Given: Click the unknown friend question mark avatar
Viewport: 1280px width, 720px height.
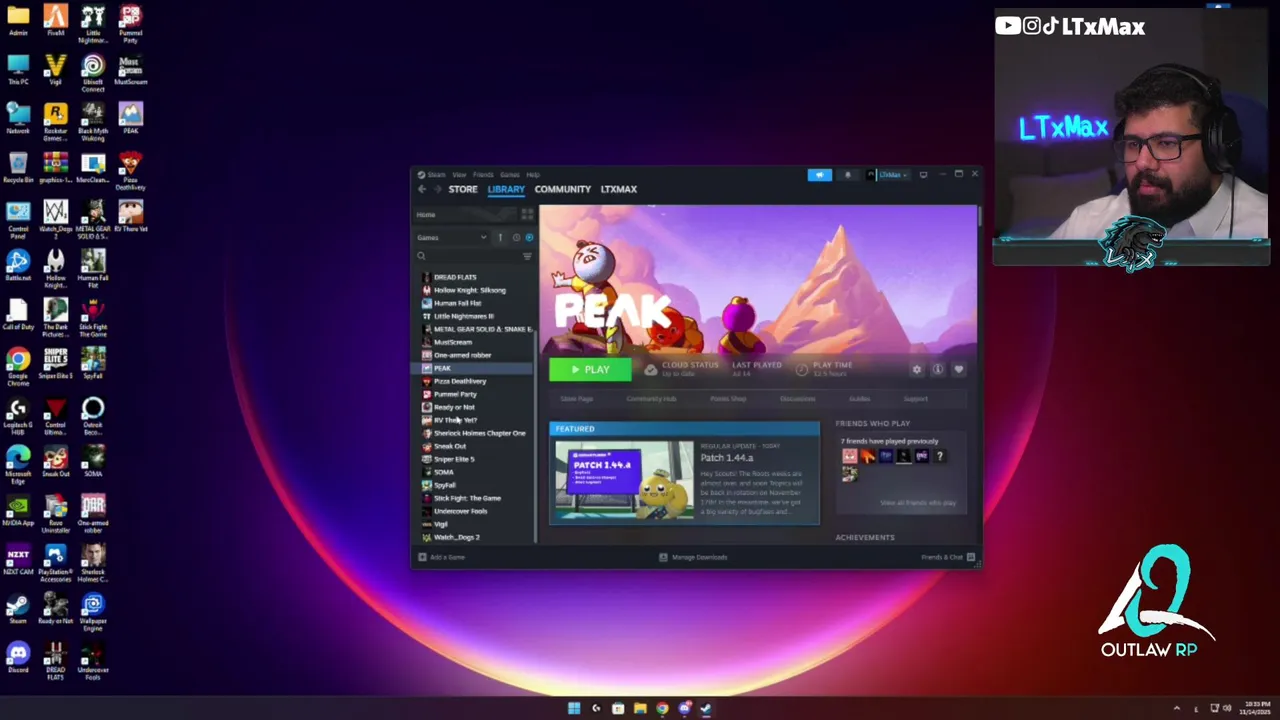Looking at the screenshot, I should tap(939, 456).
